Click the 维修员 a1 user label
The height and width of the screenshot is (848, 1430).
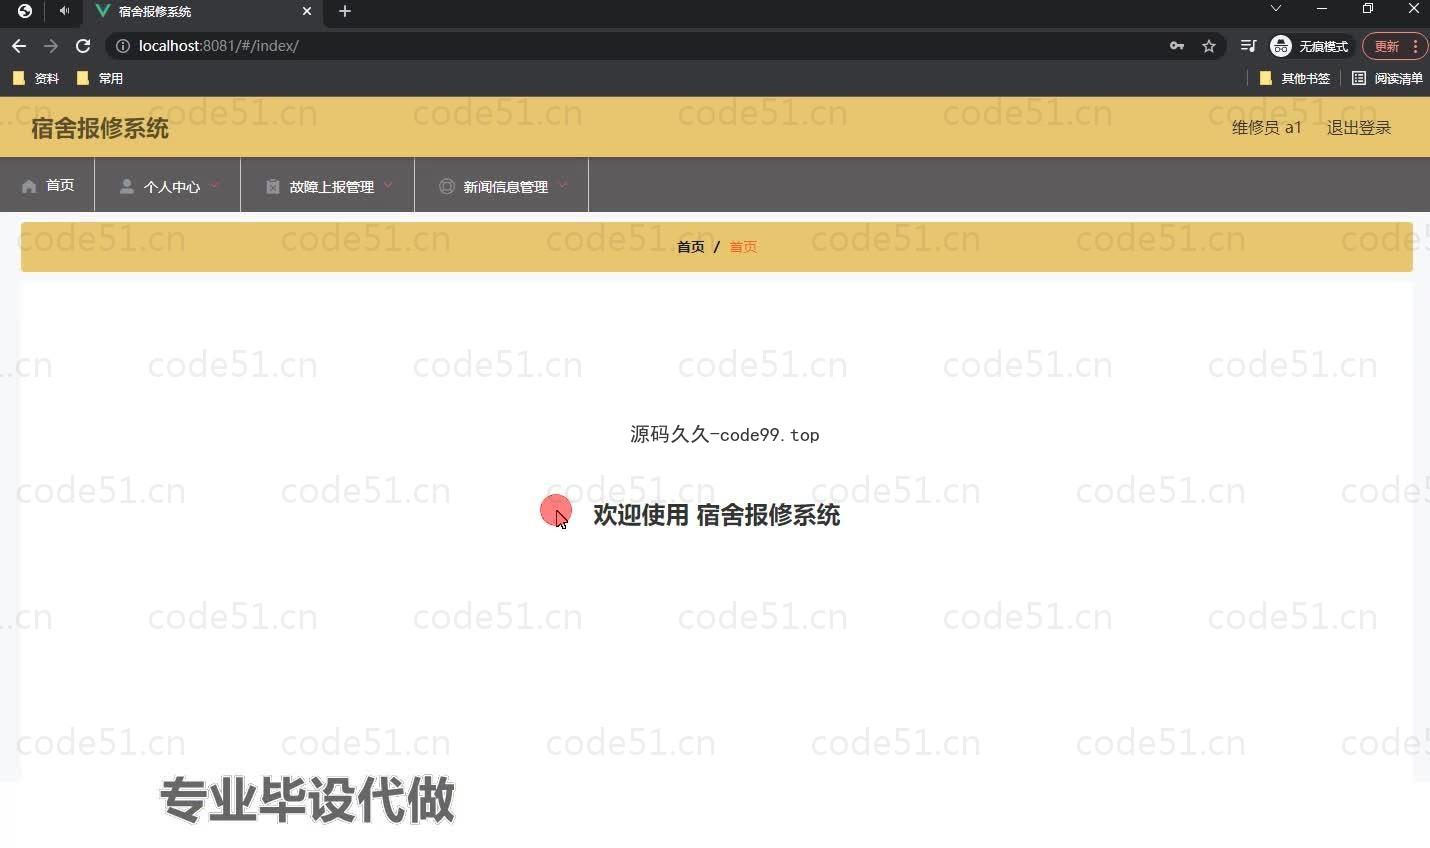tap(1267, 127)
